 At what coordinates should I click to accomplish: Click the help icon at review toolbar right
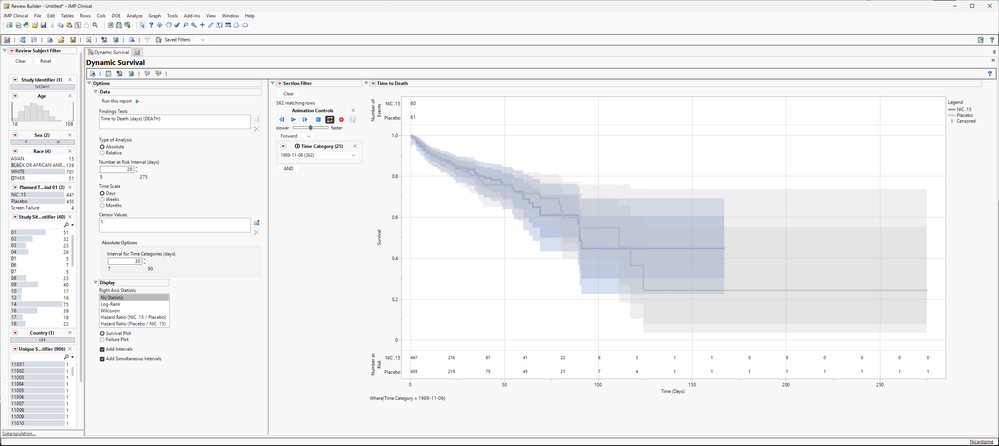992,40
